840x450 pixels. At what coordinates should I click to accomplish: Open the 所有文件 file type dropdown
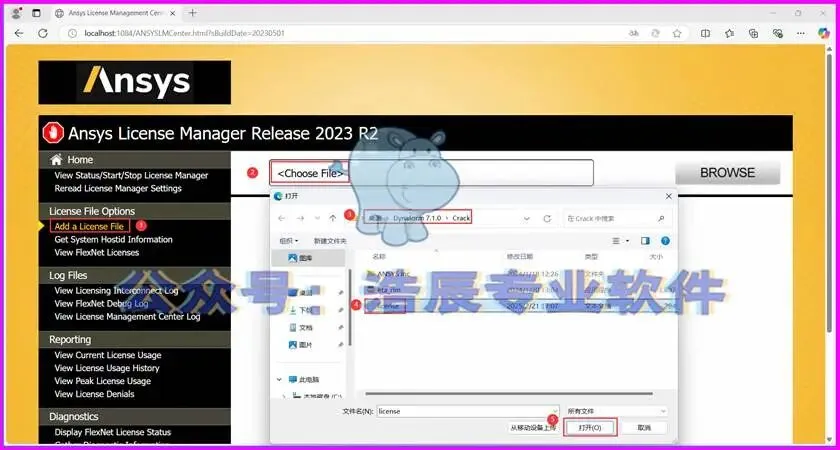(x=617, y=411)
